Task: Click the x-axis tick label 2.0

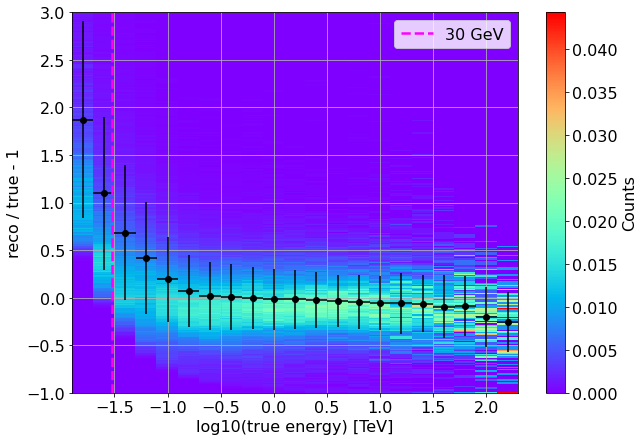Action: pos(486,408)
